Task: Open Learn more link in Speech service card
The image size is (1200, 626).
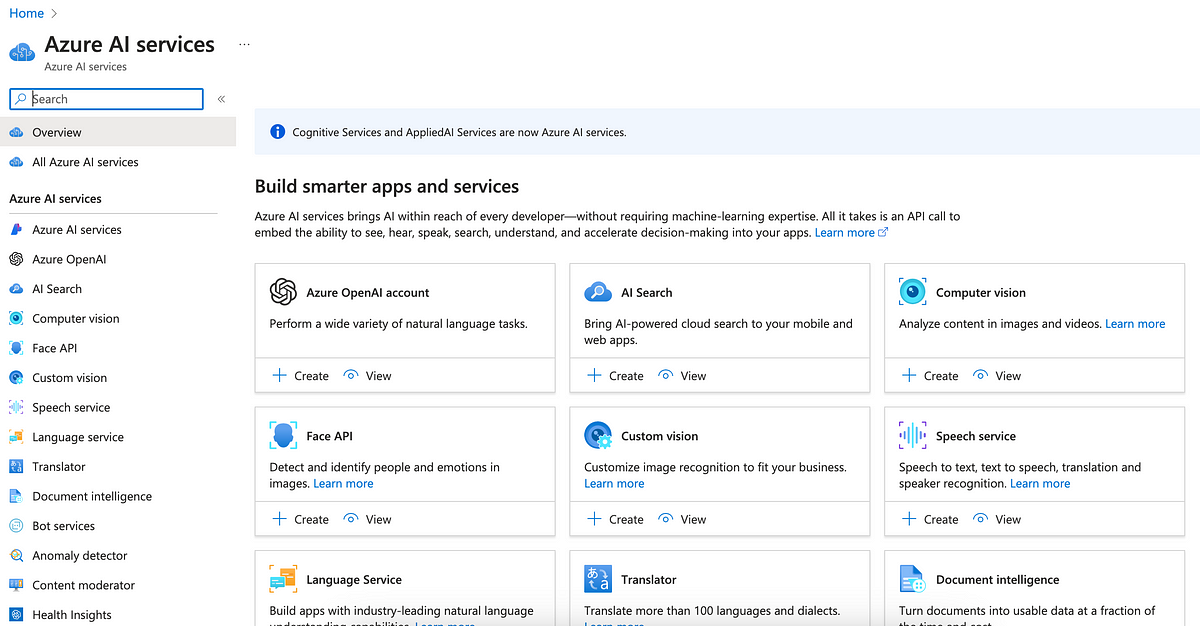Action: (x=1040, y=484)
